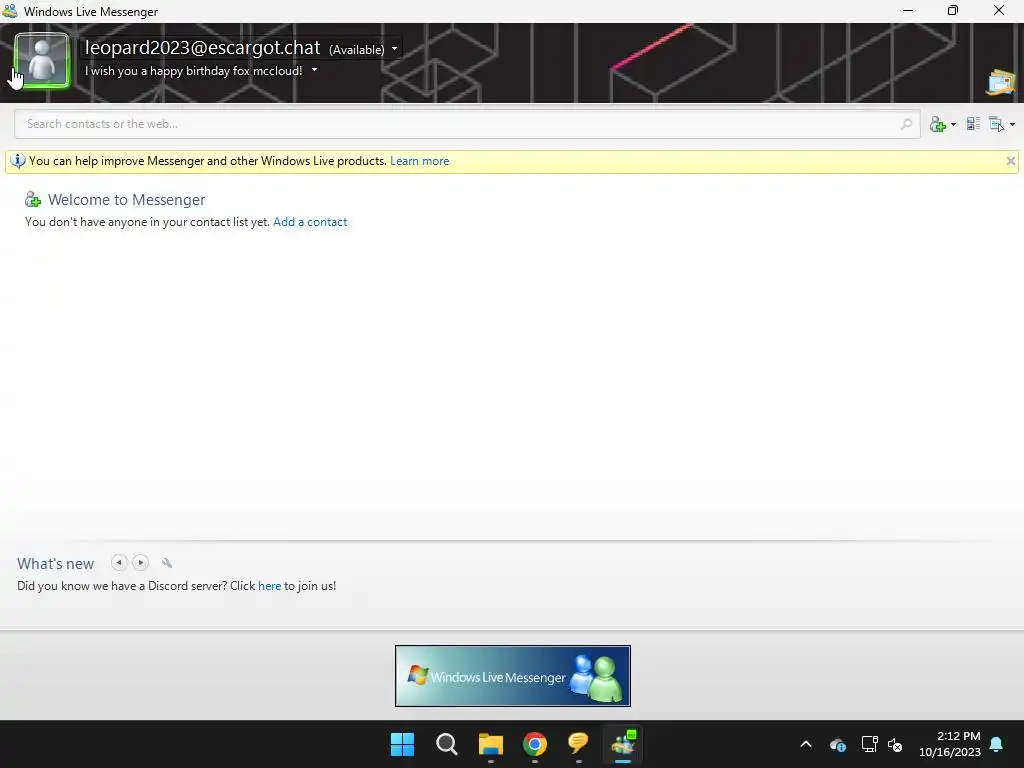This screenshot has height=768, width=1024.
Task: Click the here link to join Discord
Action: (x=269, y=586)
